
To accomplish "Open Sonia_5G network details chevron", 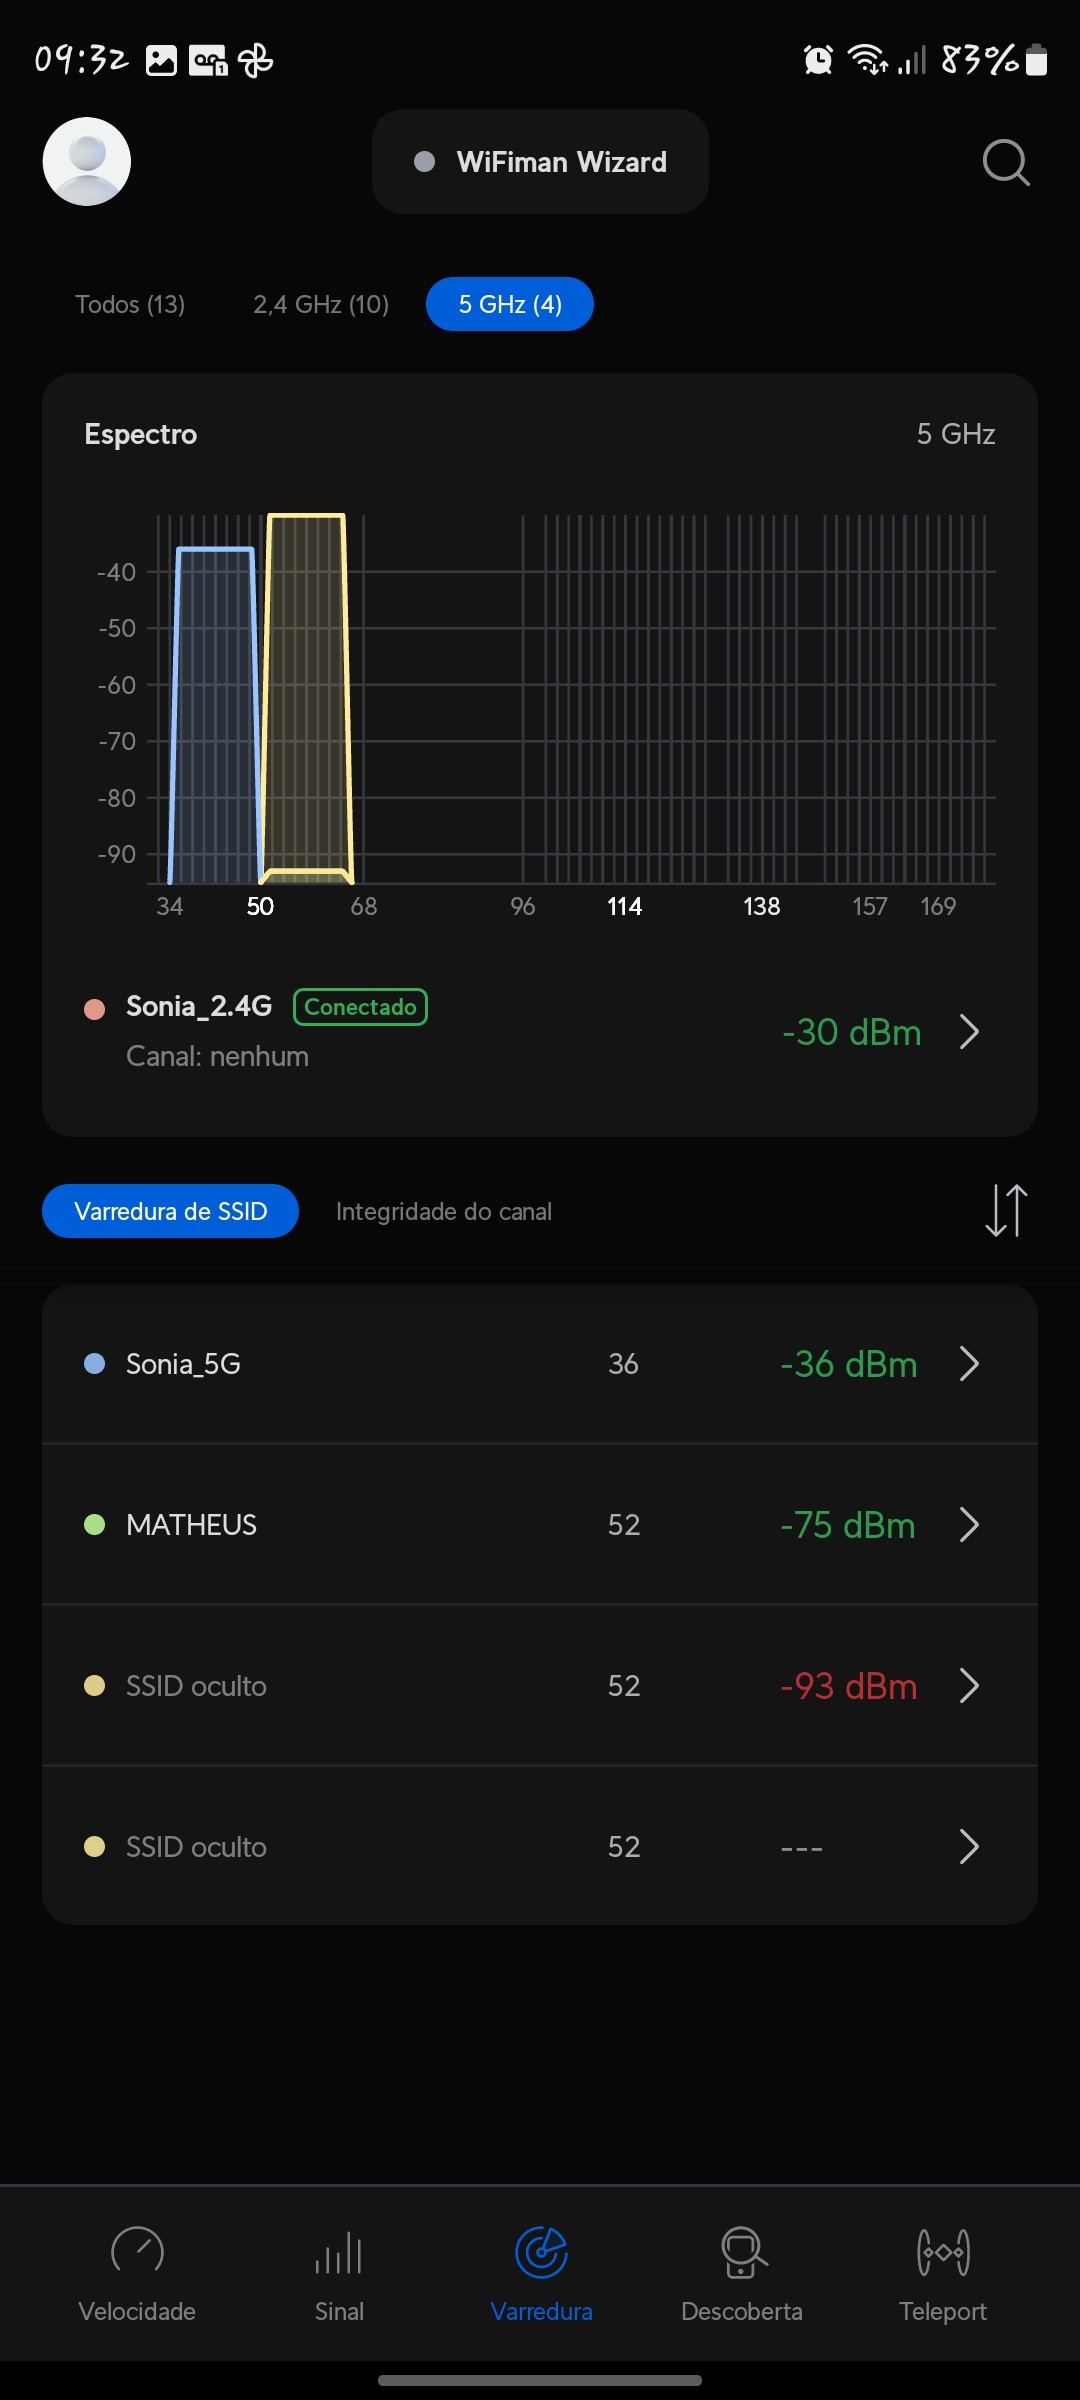I will (x=968, y=1364).
